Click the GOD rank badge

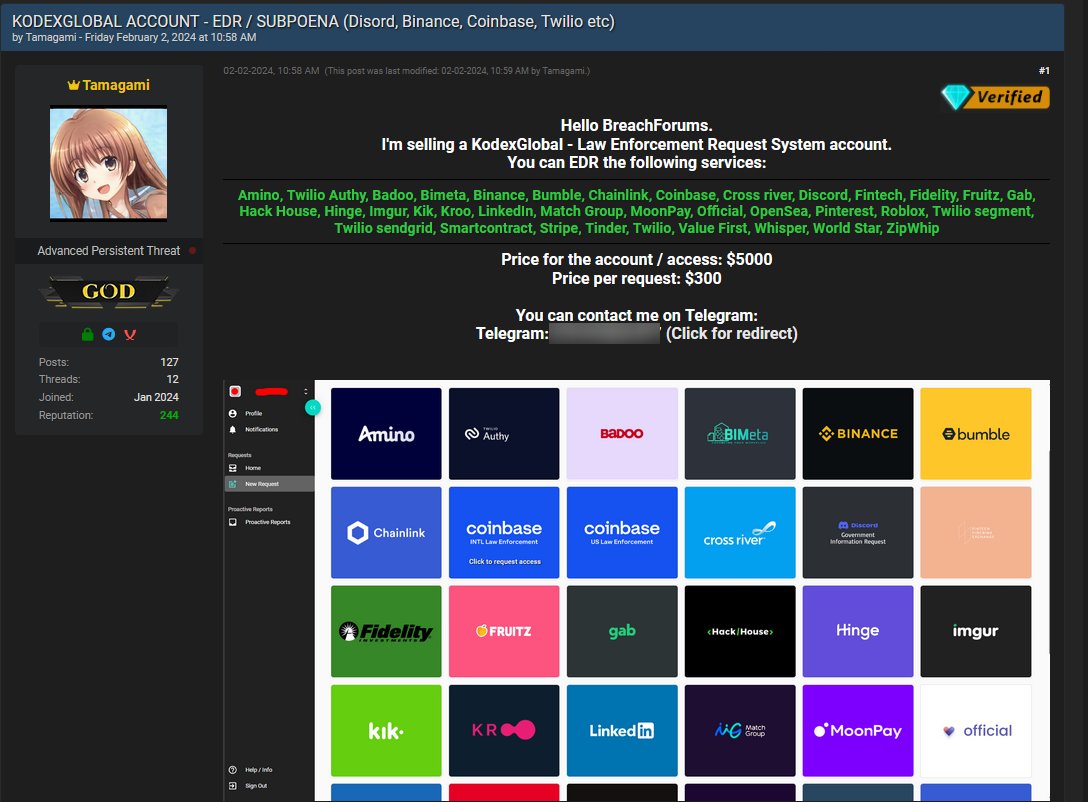pyautogui.click(x=108, y=291)
